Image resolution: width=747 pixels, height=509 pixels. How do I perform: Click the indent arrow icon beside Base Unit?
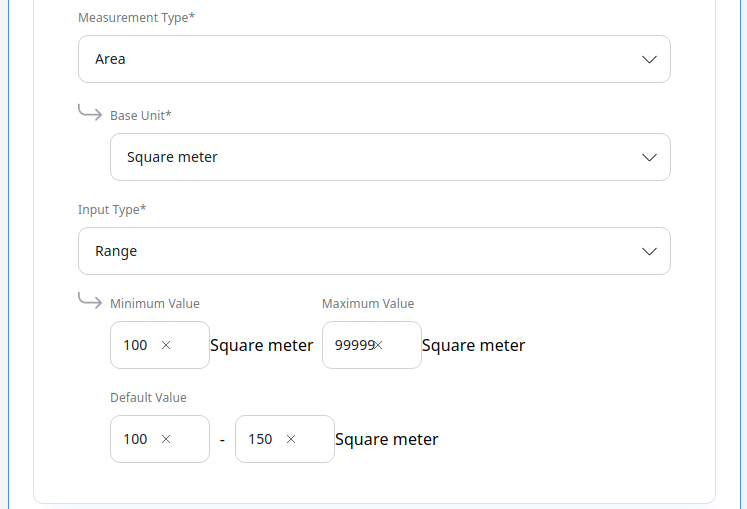click(x=90, y=113)
